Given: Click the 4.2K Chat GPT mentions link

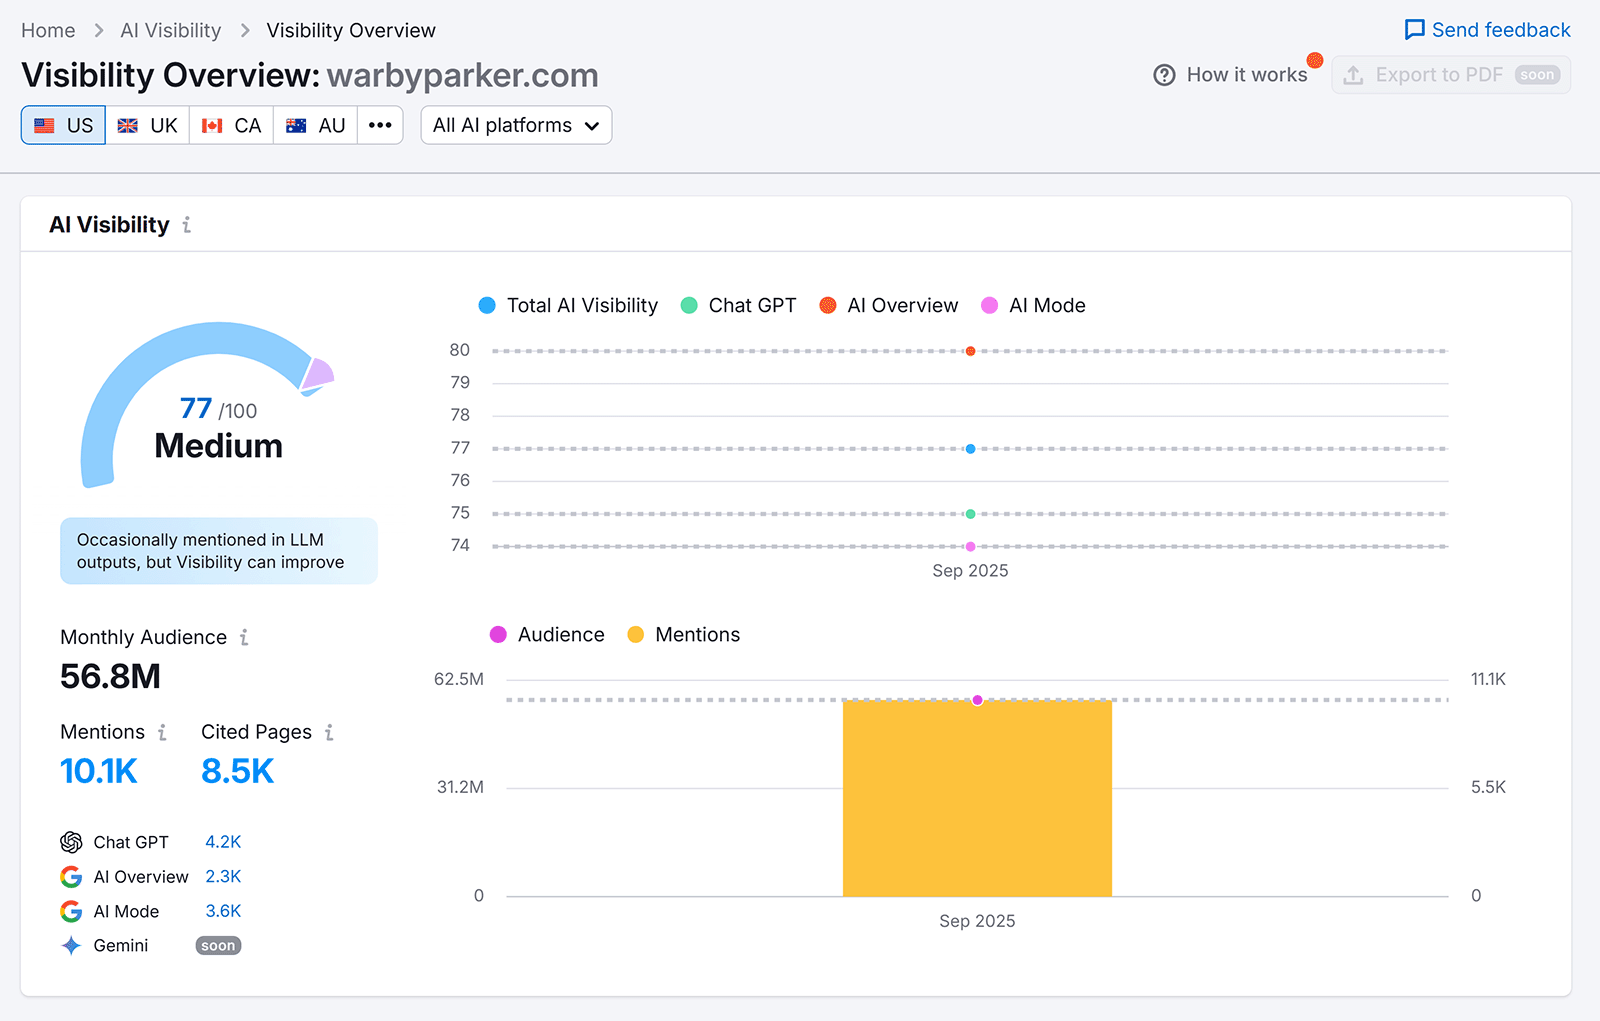Looking at the screenshot, I should tap(223, 841).
